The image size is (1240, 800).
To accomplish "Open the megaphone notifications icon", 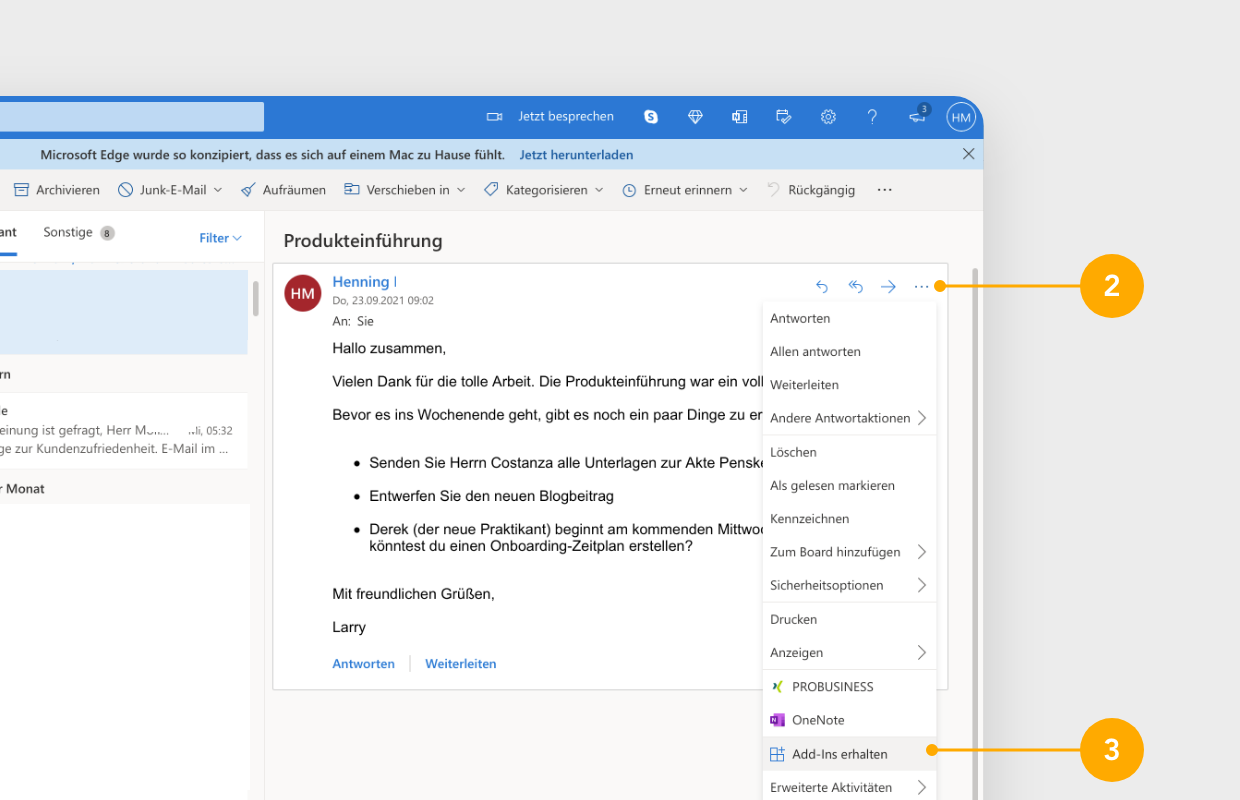I will click(x=918, y=117).
